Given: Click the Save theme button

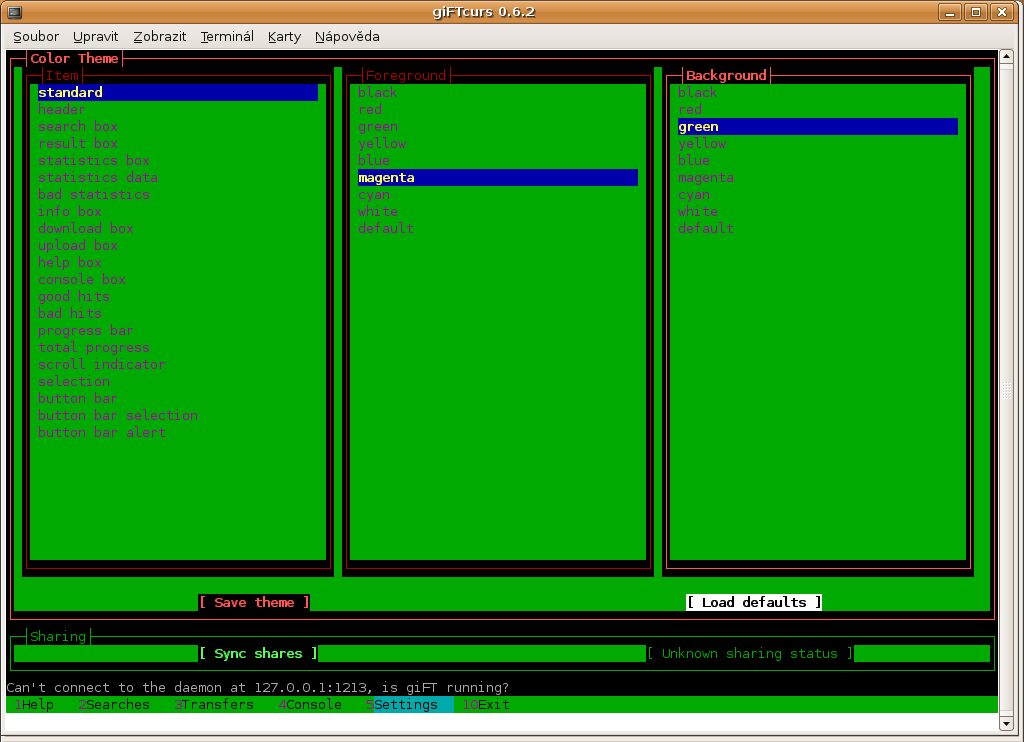Looking at the screenshot, I should pos(254,602).
